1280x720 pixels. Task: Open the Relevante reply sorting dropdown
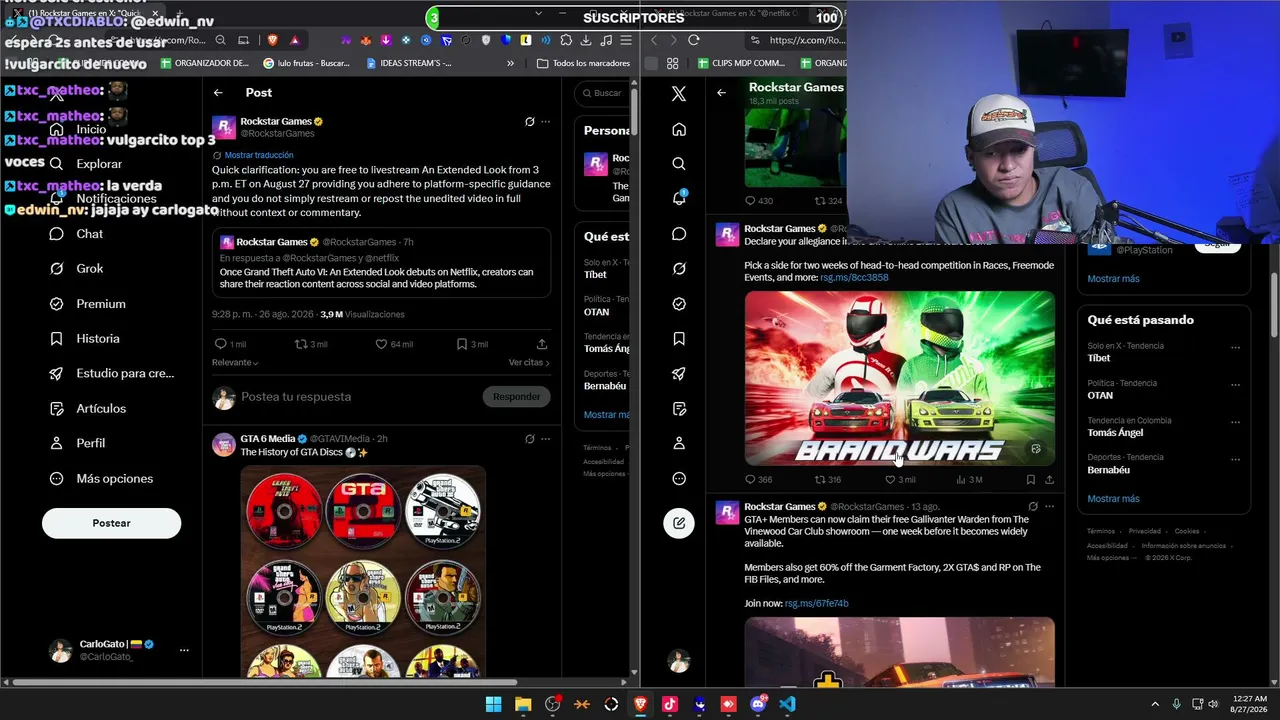click(x=235, y=362)
